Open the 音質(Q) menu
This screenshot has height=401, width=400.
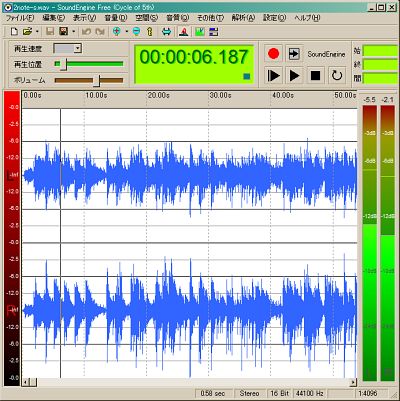[x=178, y=18]
